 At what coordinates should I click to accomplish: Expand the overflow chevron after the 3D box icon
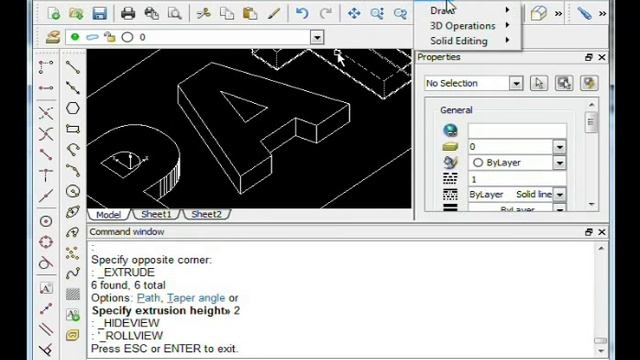[x=558, y=14]
